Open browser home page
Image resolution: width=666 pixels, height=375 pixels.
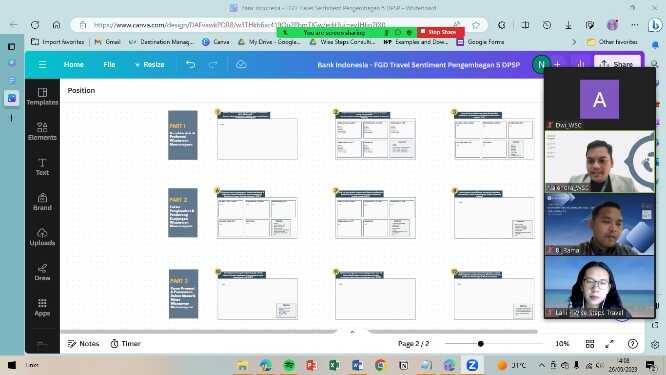pos(56,25)
